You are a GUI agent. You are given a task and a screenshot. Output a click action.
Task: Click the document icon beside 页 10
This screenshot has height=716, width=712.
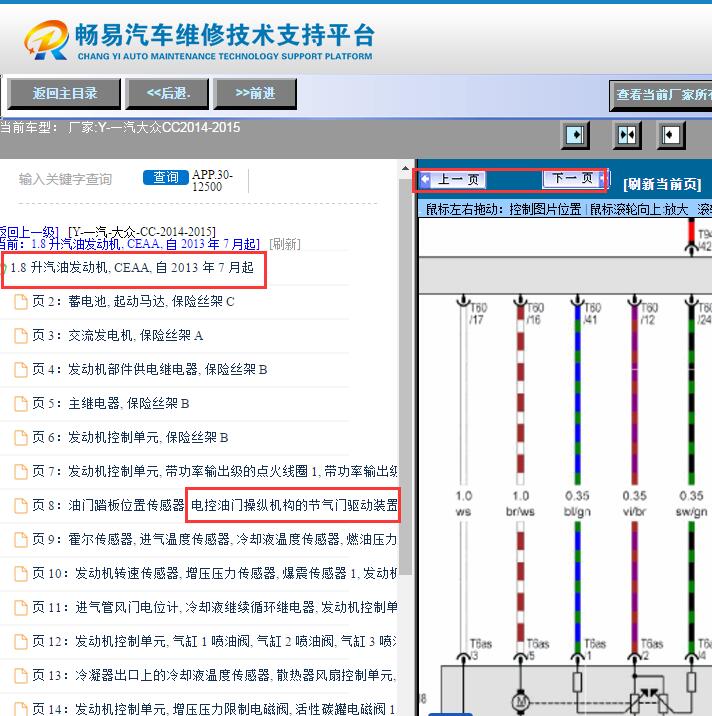click(x=21, y=574)
